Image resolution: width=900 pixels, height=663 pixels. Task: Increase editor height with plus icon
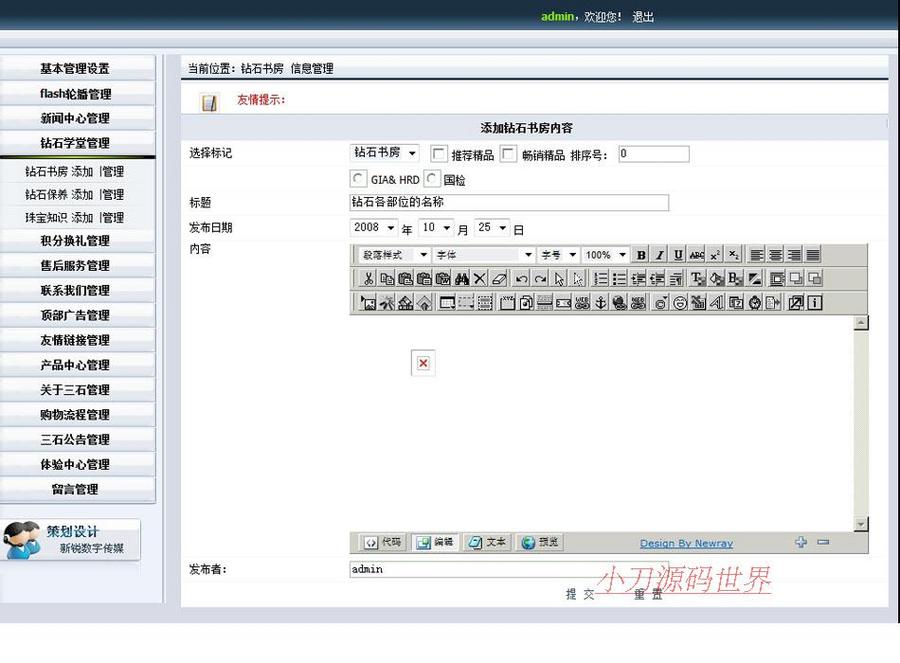coord(801,542)
